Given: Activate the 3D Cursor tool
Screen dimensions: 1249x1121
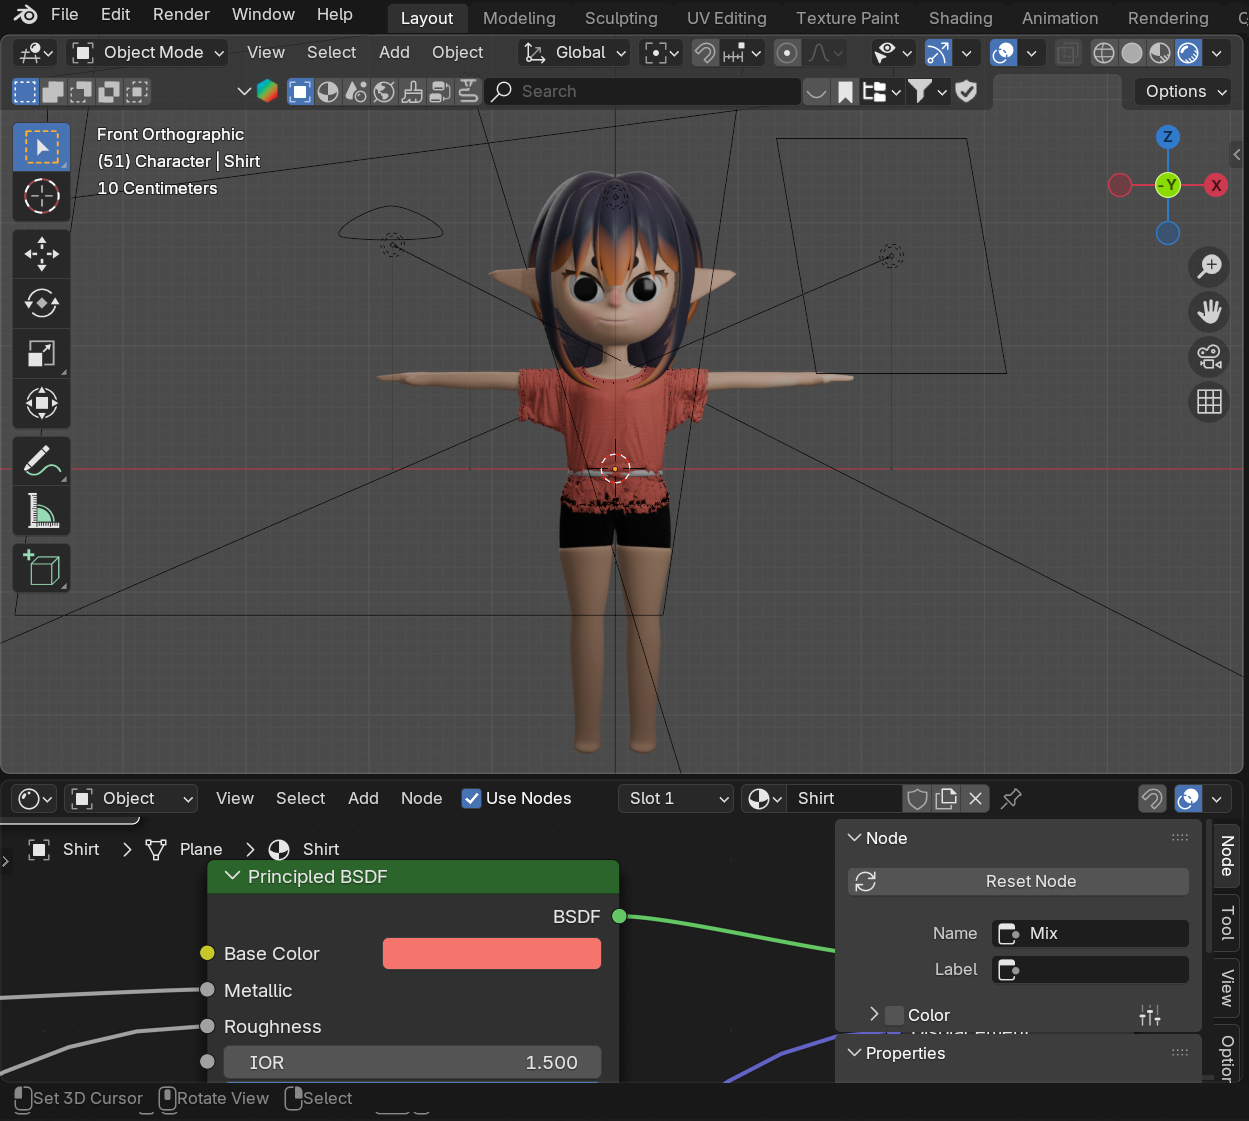Looking at the screenshot, I should pyautogui.click(x=41, y=196).
